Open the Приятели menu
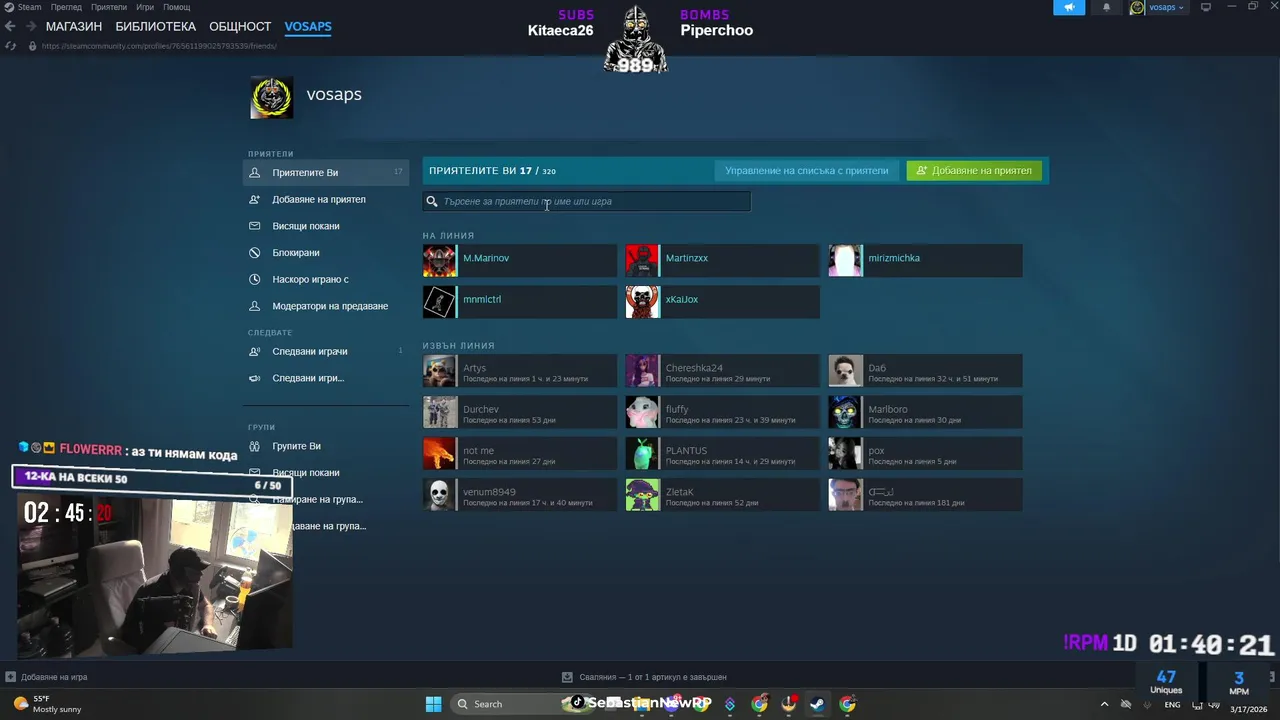This screenshot has width=1280, height=720. (x=109, y=7)
